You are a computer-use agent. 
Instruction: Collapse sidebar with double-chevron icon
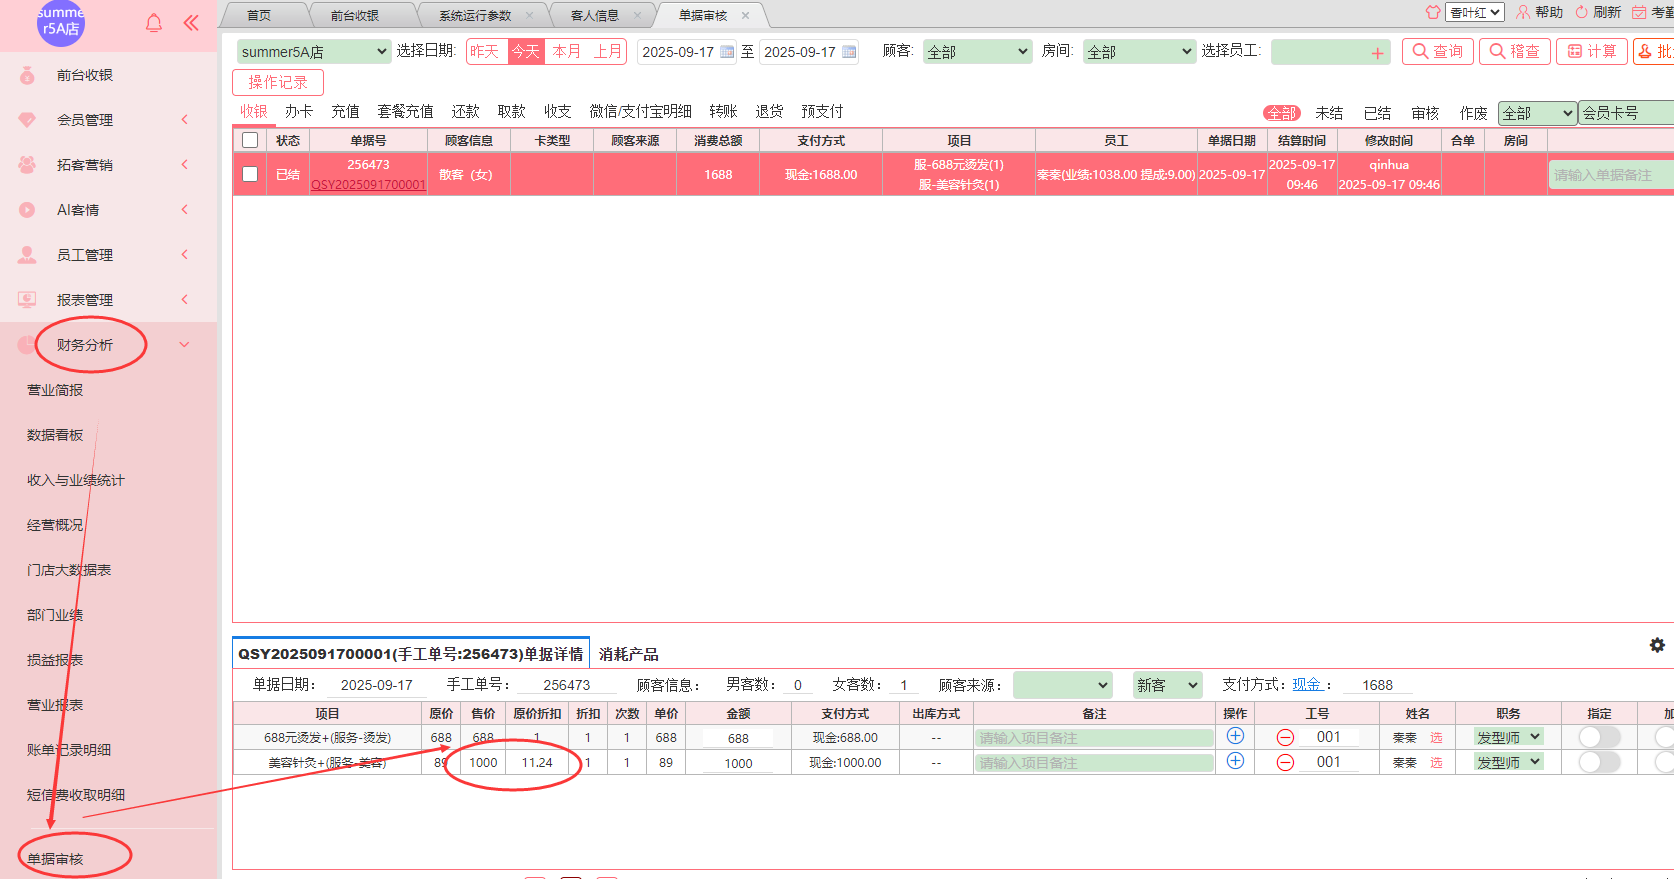point(191,23)
